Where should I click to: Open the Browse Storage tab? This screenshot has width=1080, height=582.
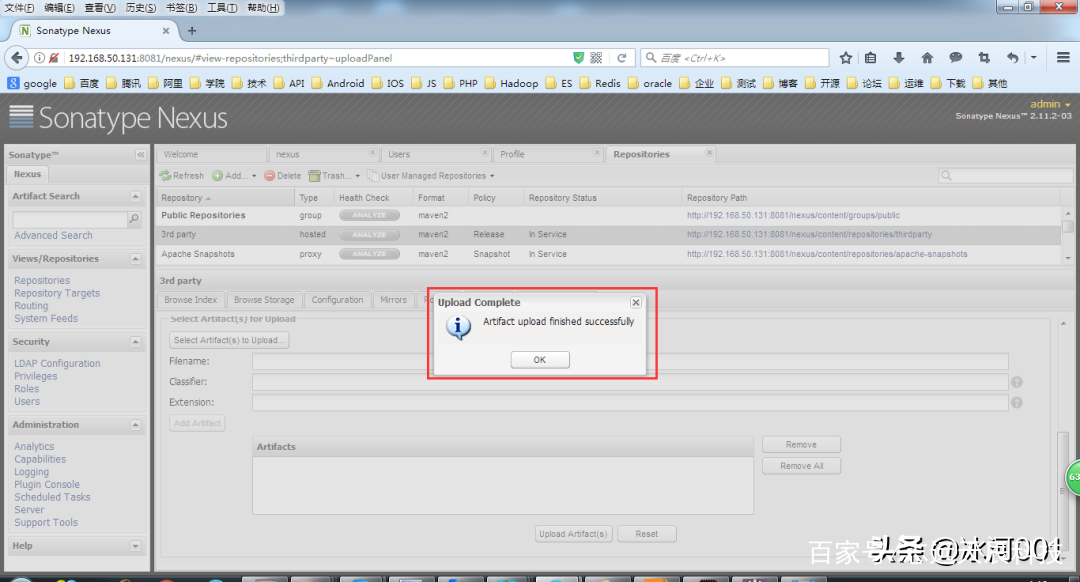point(264,300)
